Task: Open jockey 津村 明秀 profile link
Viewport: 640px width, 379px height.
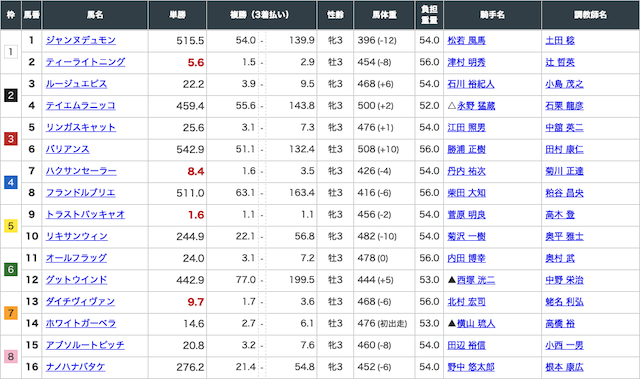Action: coord(467,62)
